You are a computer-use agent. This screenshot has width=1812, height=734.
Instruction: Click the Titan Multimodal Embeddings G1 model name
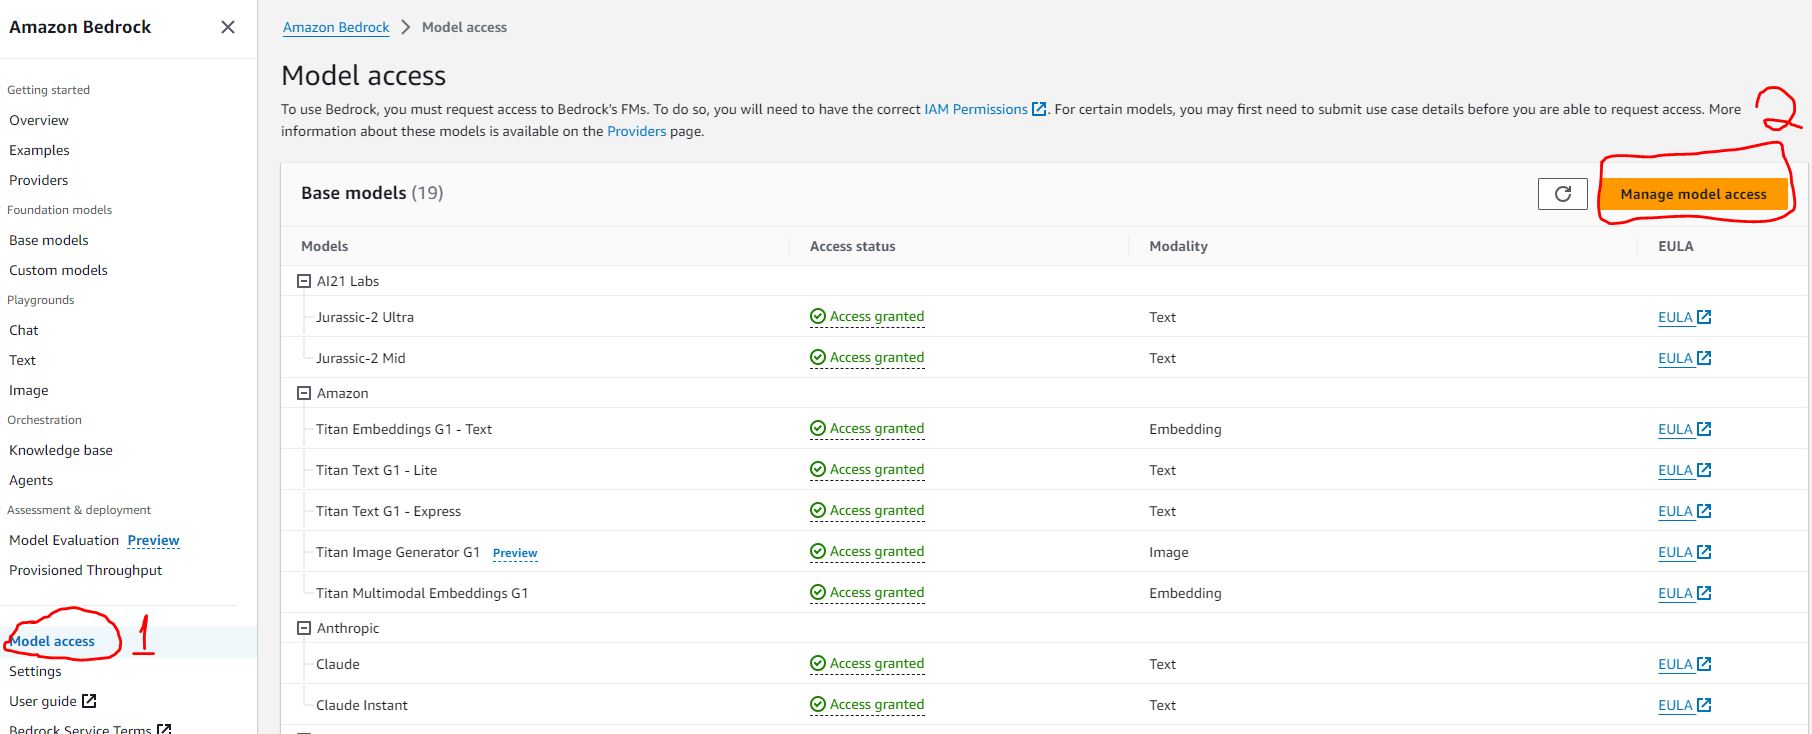[422, 593]
